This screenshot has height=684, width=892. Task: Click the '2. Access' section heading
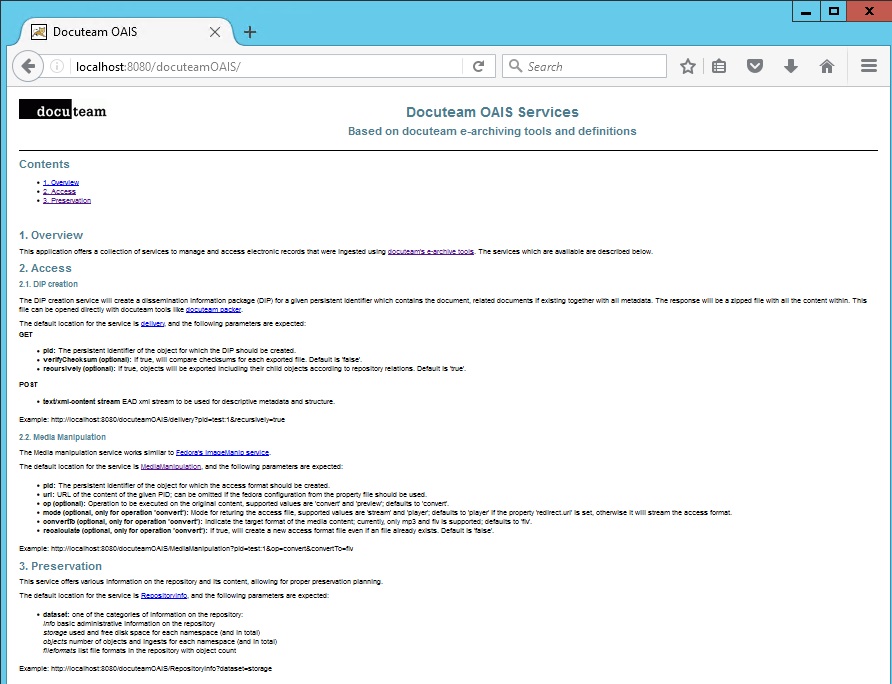pyautogui.click(x=46, y=268)
